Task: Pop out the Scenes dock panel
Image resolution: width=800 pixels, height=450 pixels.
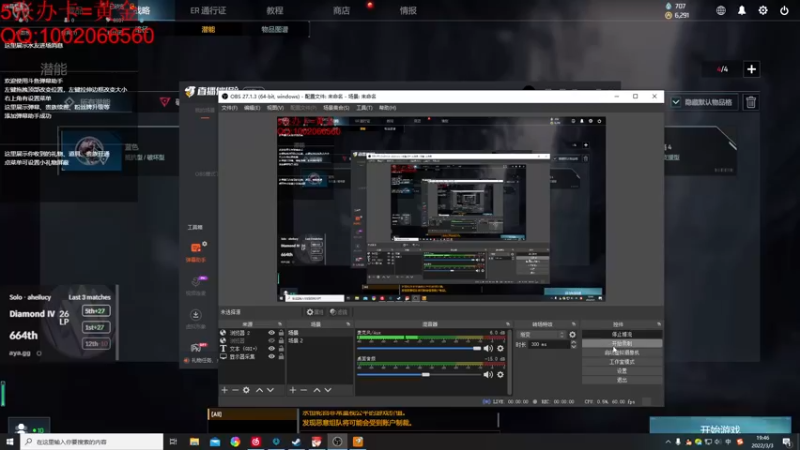Action: tap(348, 324)
